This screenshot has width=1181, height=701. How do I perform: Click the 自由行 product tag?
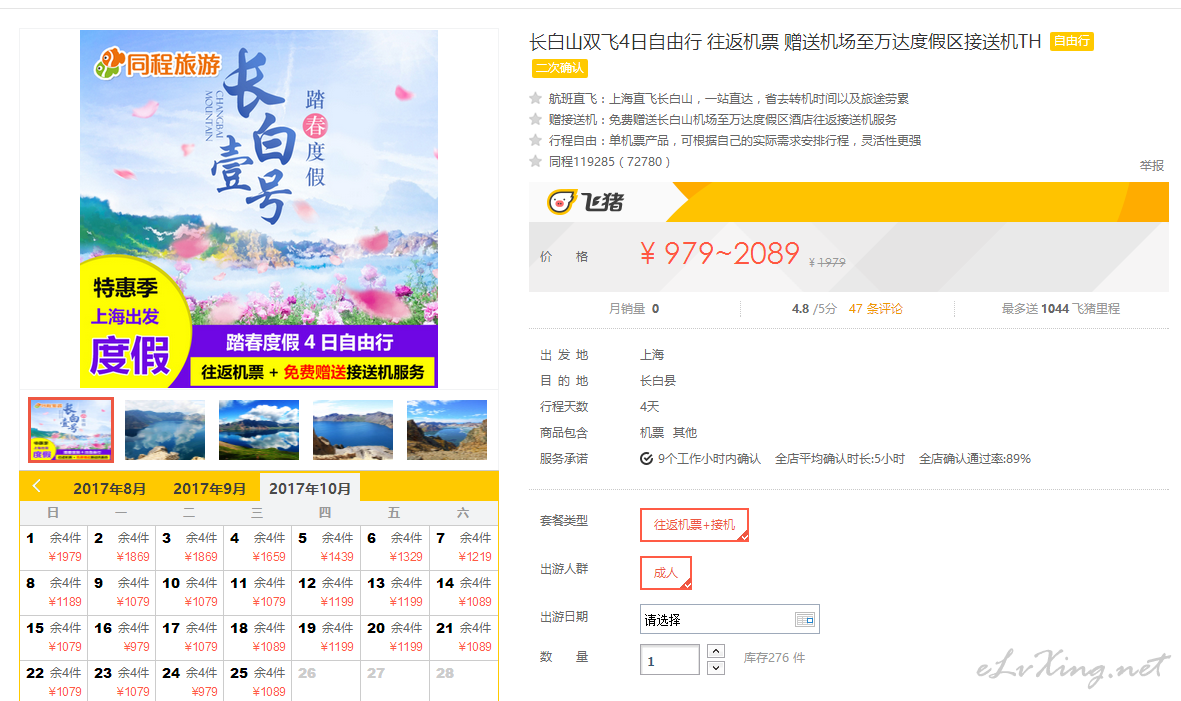(1071, 41)
